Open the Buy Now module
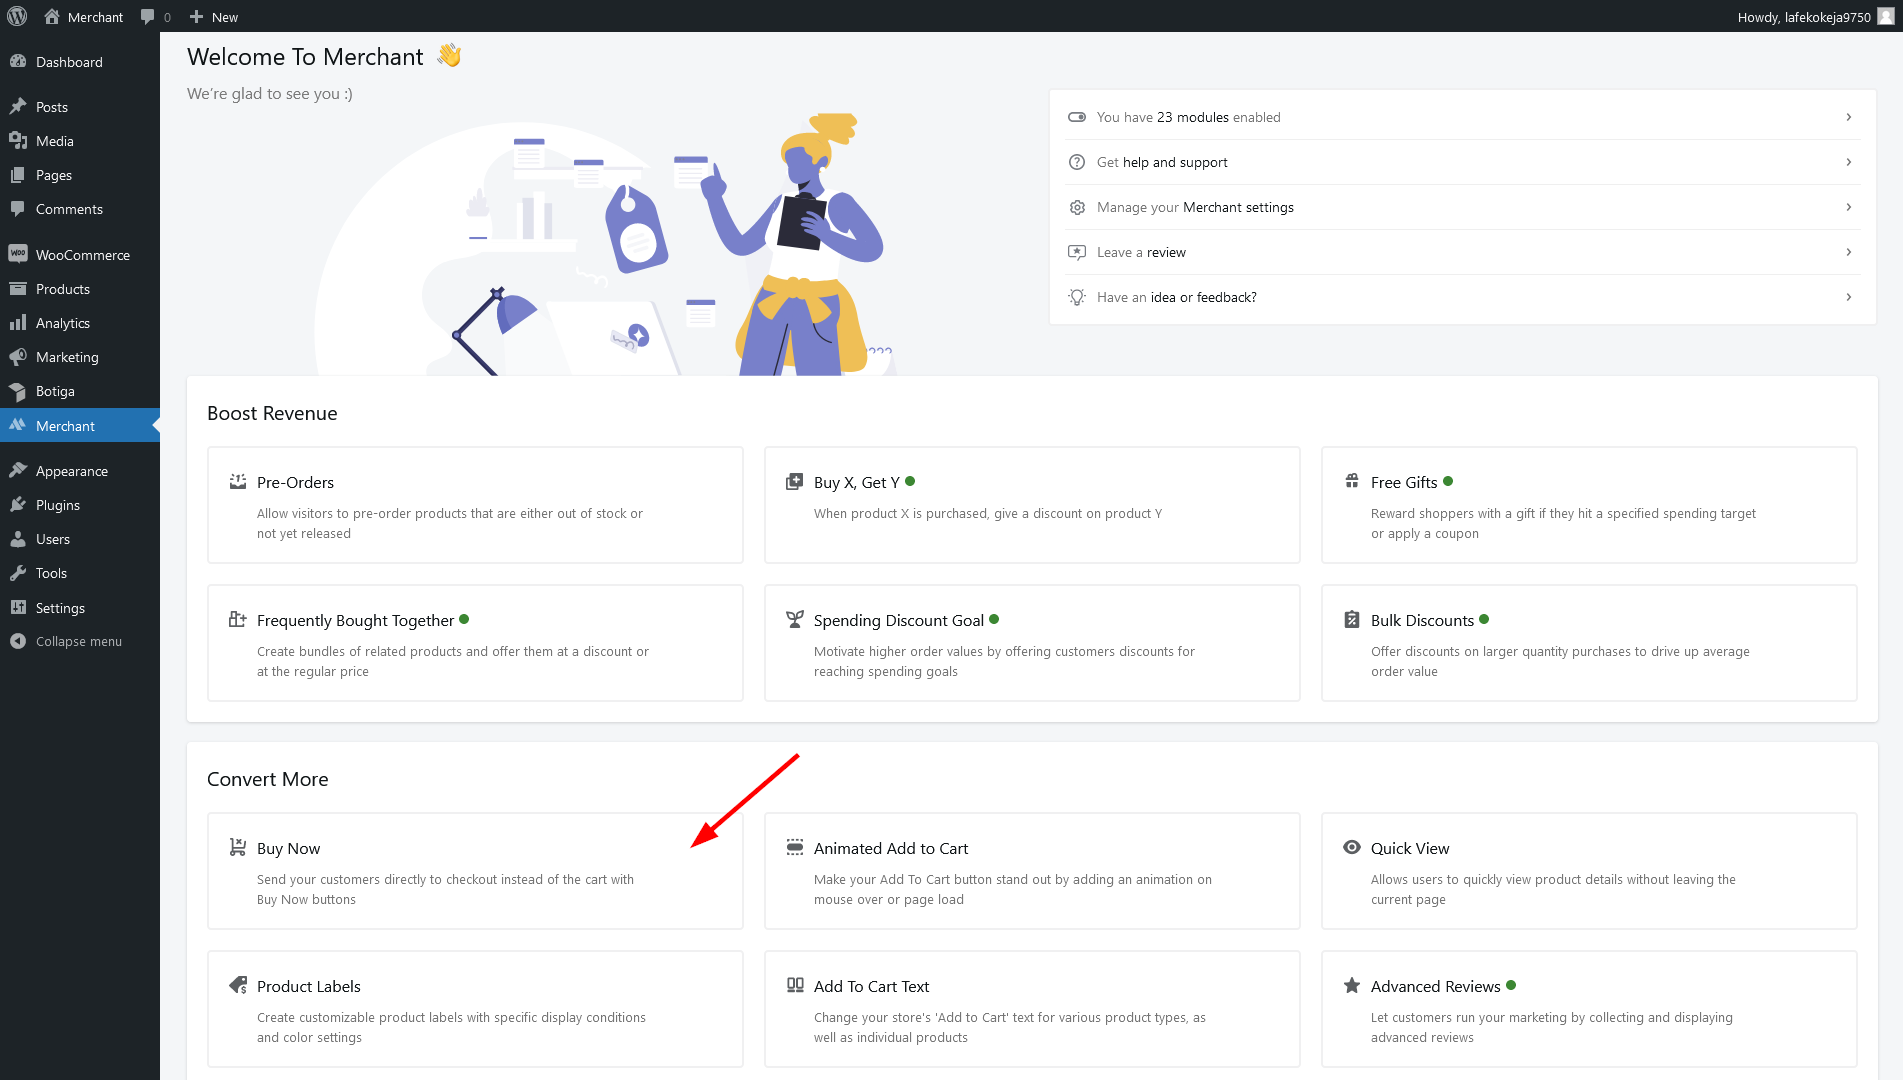1903x1080 pixels. [475, 871]
